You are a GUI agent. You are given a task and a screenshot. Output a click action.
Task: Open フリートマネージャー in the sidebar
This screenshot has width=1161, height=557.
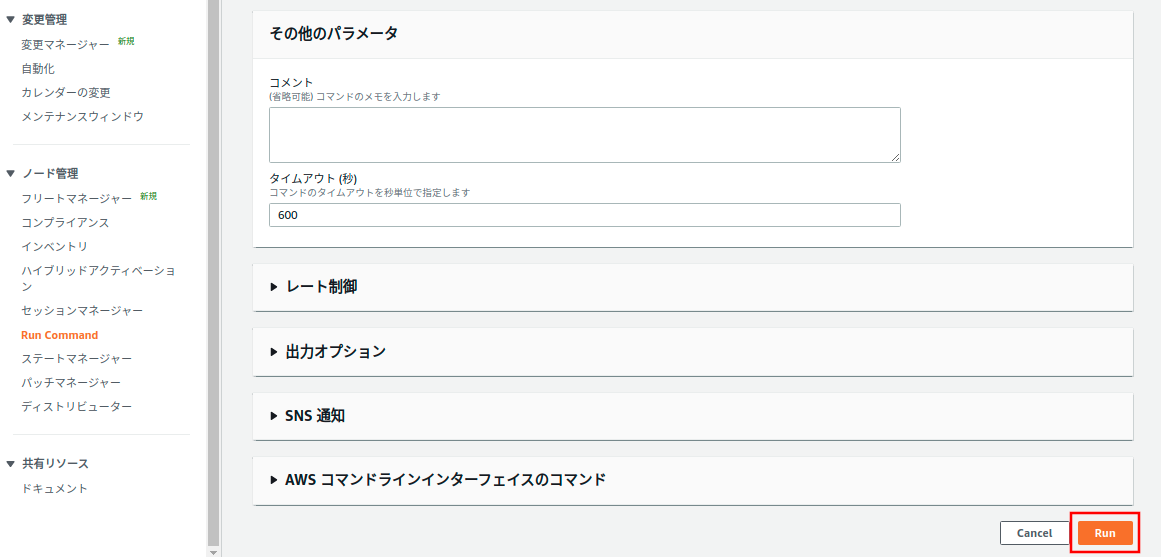[76, 199]
